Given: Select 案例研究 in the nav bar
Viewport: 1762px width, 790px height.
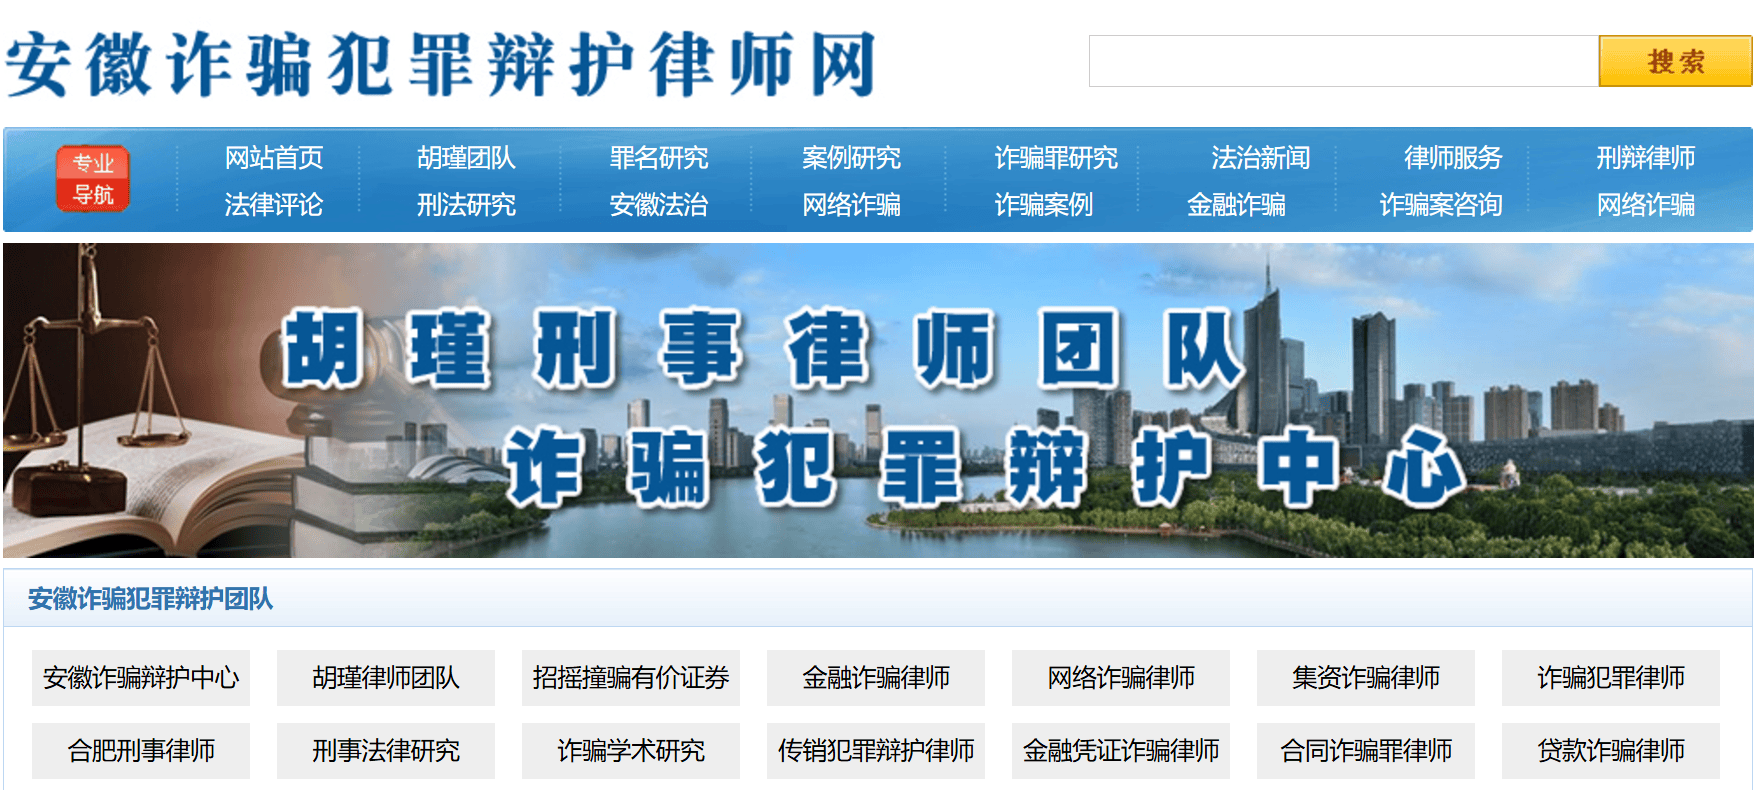Looking at the screenshot, I should pos(851,158).
